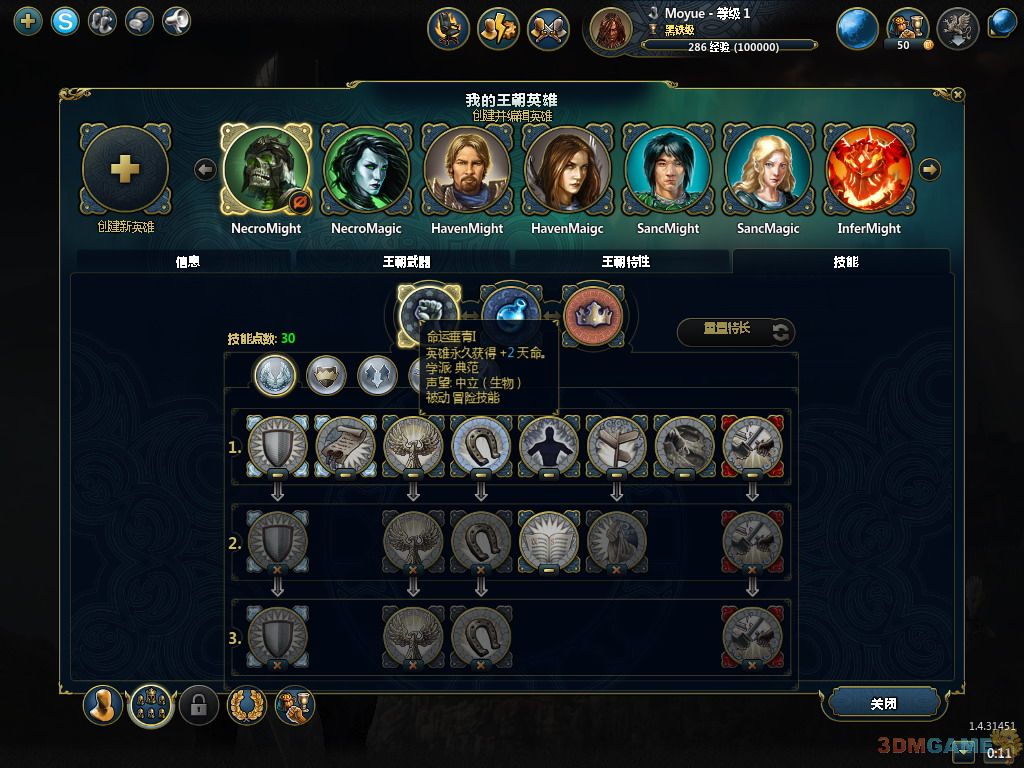
Task: Select the scroll skill in row 1
Action: pyautogui.click(x=345, y=447)
